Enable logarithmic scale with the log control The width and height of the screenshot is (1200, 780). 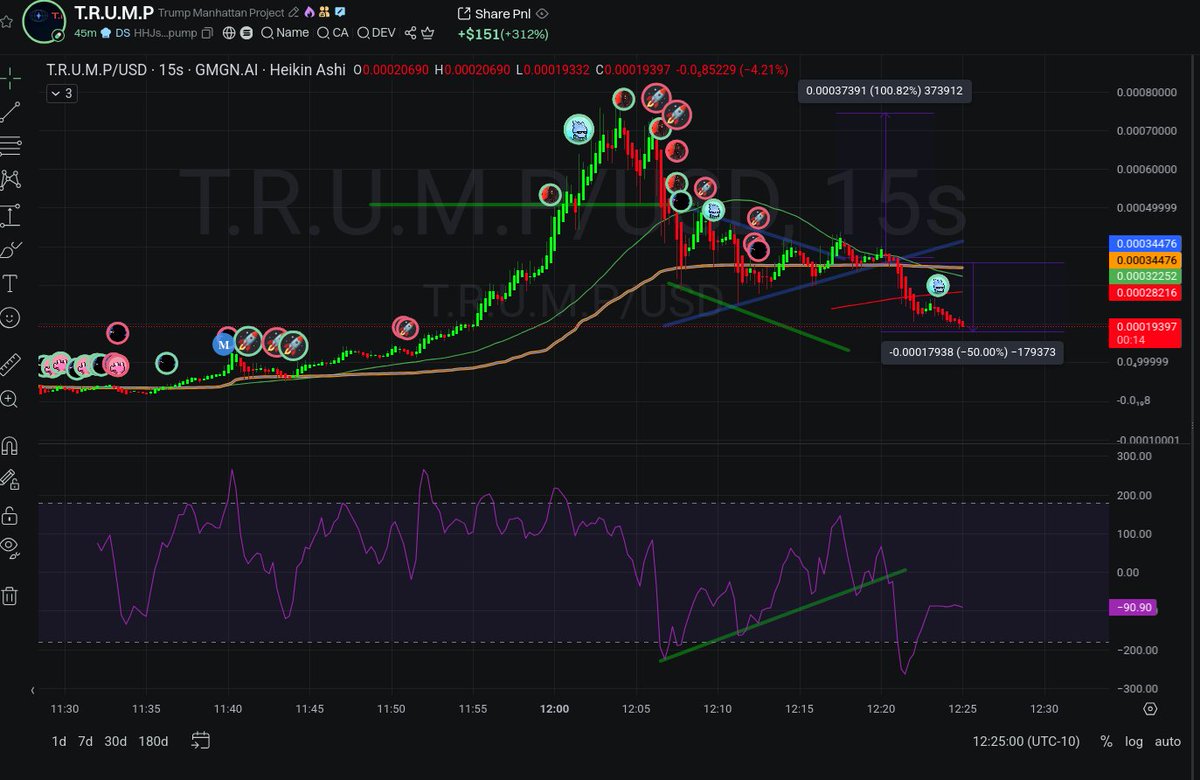(1134, 742)
